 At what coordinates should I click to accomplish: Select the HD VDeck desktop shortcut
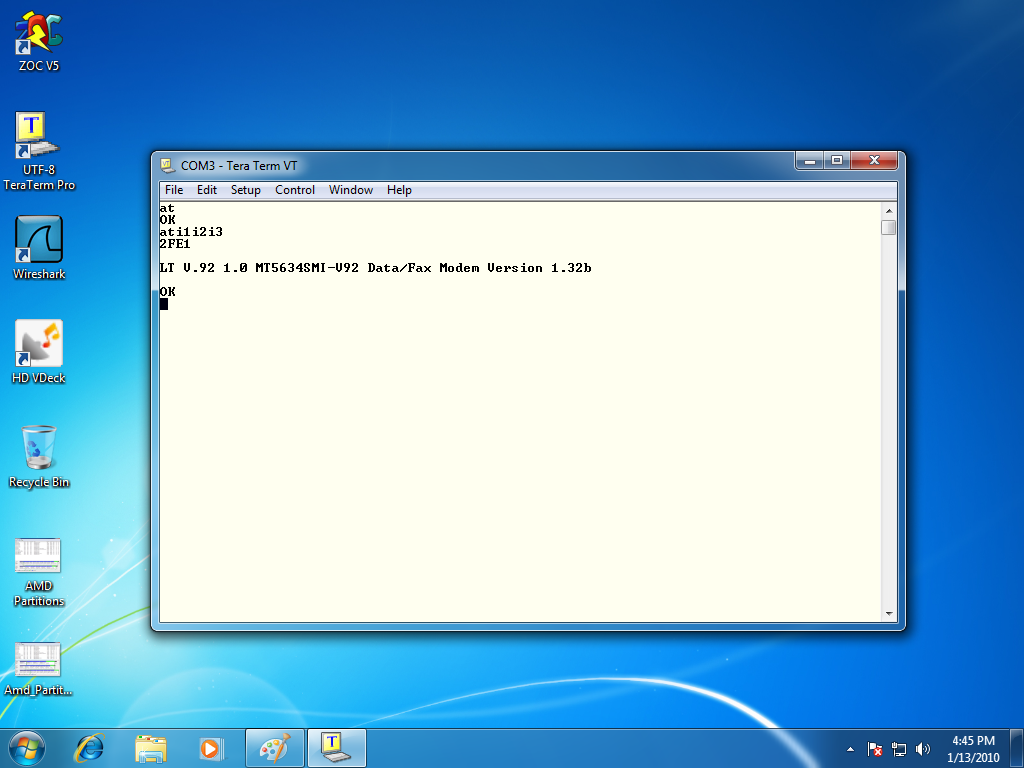(39, 345)
